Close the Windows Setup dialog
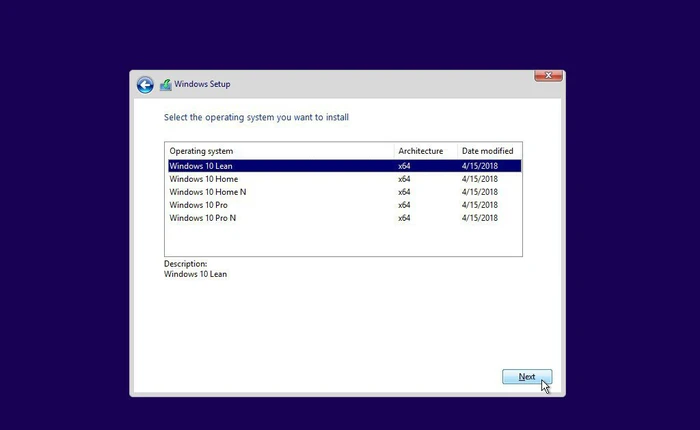 click(x=548, y=75)
